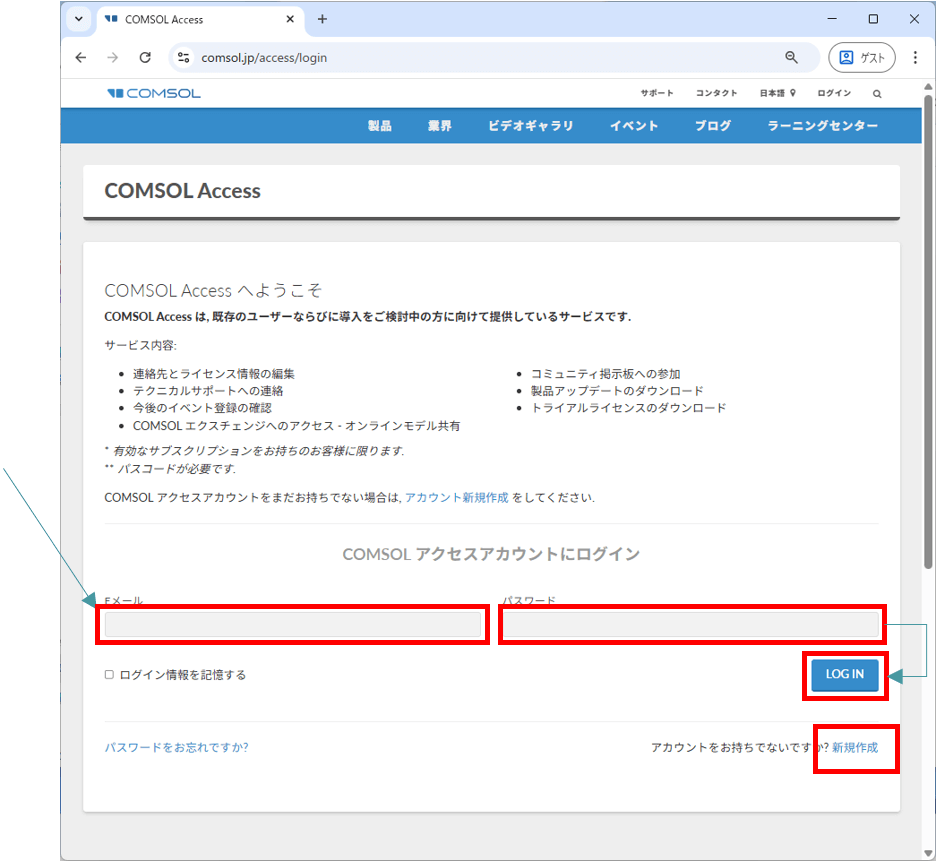Click the COMSOL logo in header
936x862 pixels.
pos(154,93)
